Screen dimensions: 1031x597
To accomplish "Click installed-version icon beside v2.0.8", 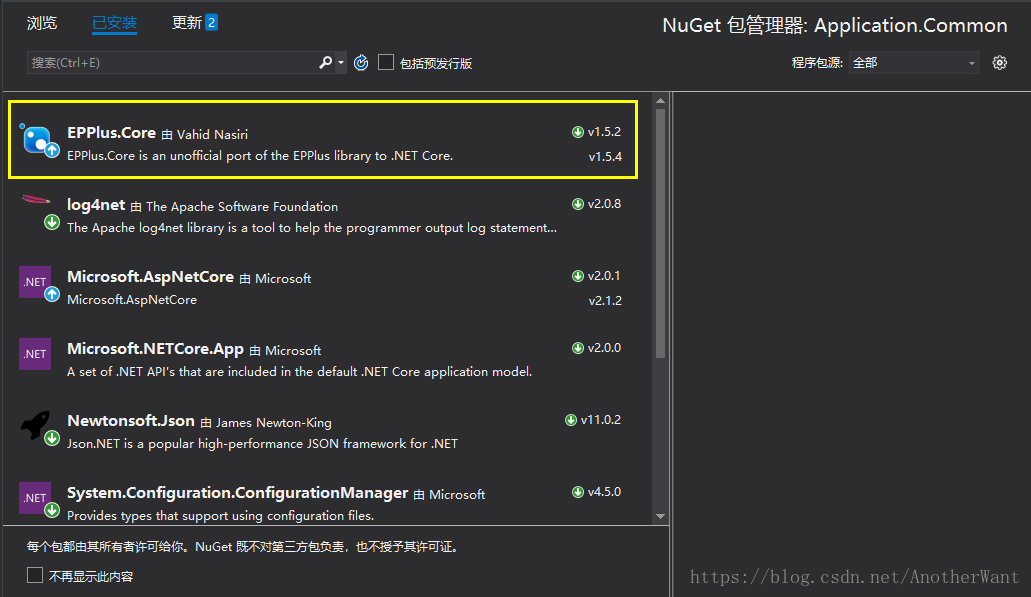I will click(x=578, y=204).
